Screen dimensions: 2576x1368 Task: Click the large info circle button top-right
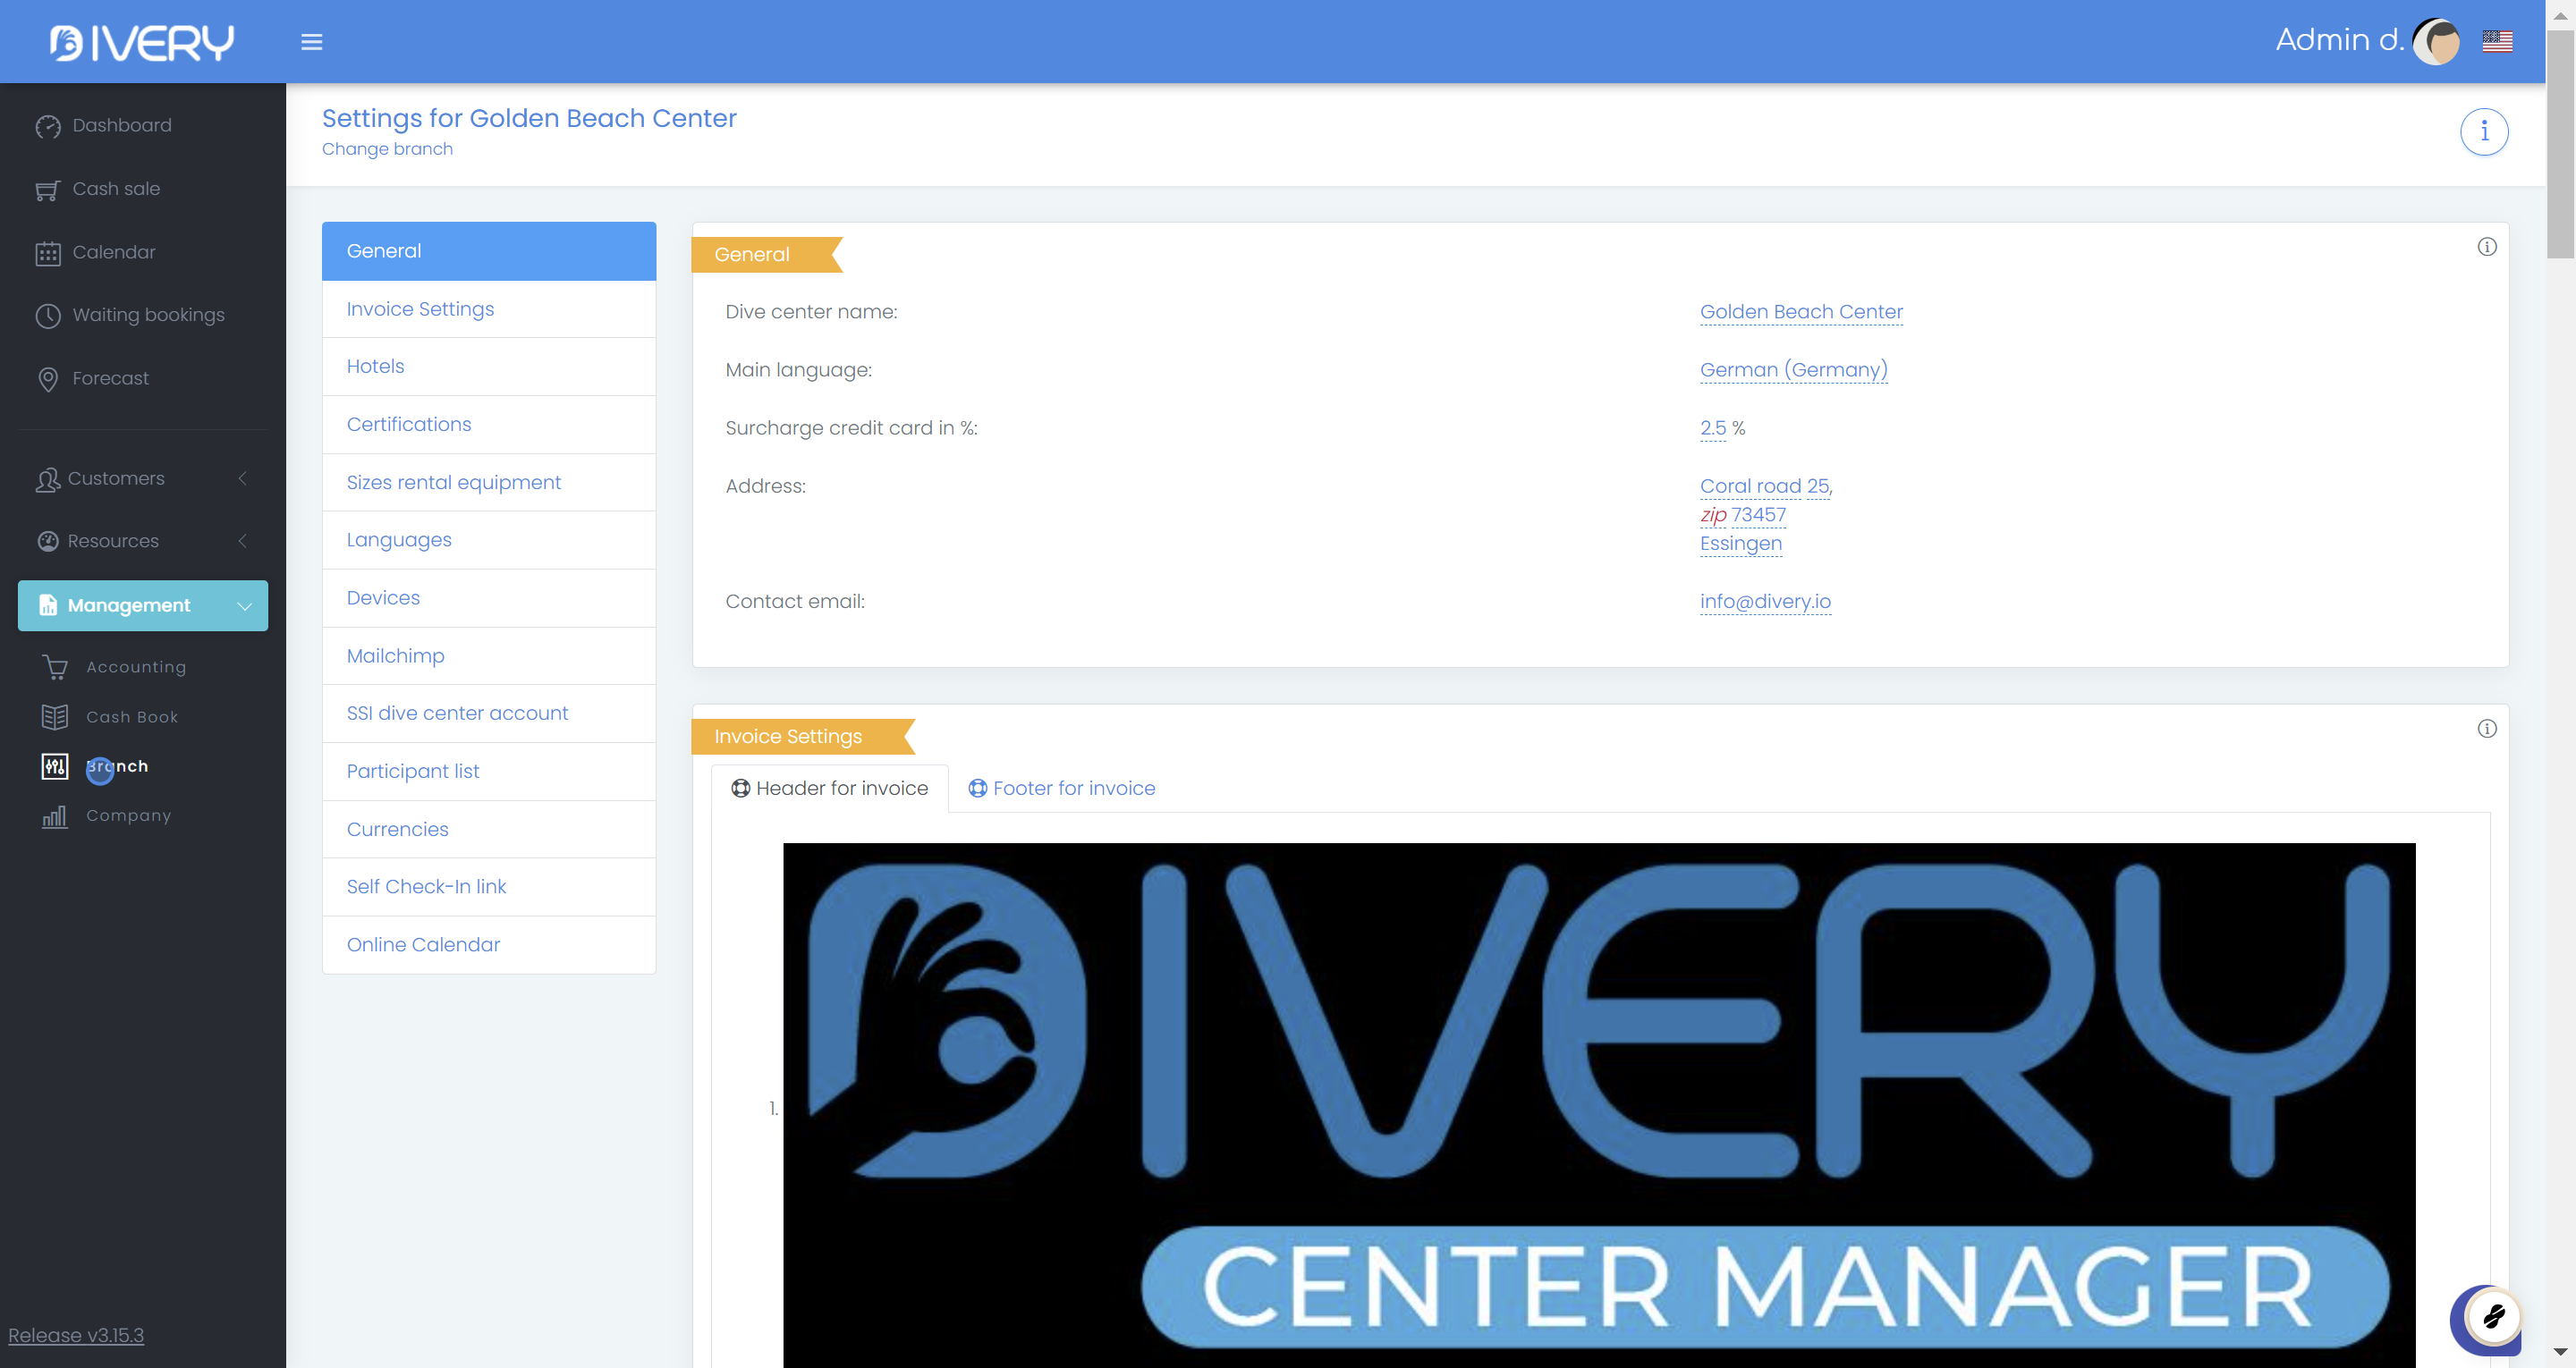2483,132
